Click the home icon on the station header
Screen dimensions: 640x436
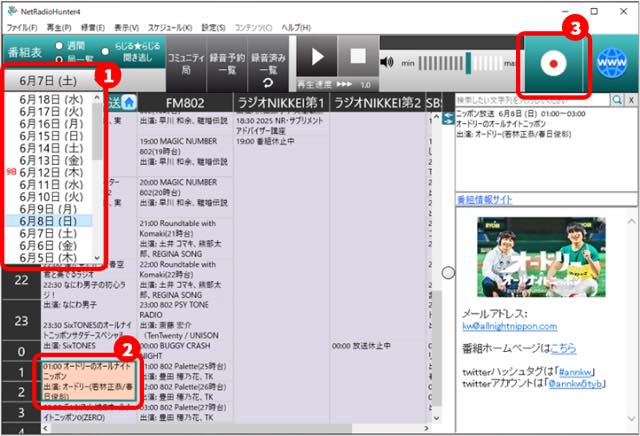pyautogui.click(x=129, y=102)
